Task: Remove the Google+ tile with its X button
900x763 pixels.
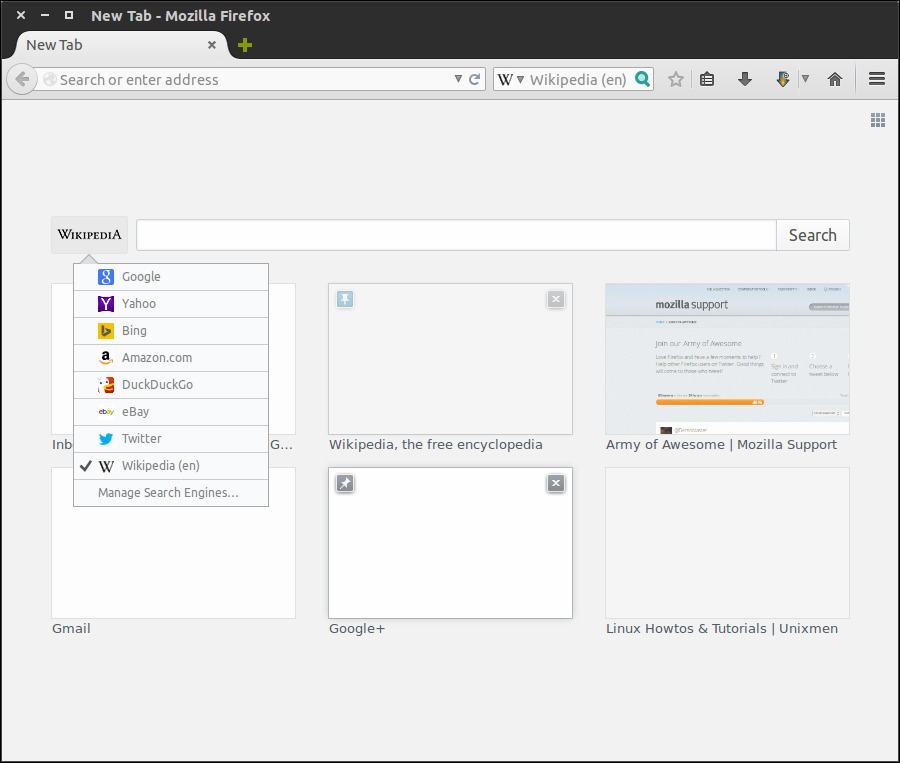Action: point(556,483)
